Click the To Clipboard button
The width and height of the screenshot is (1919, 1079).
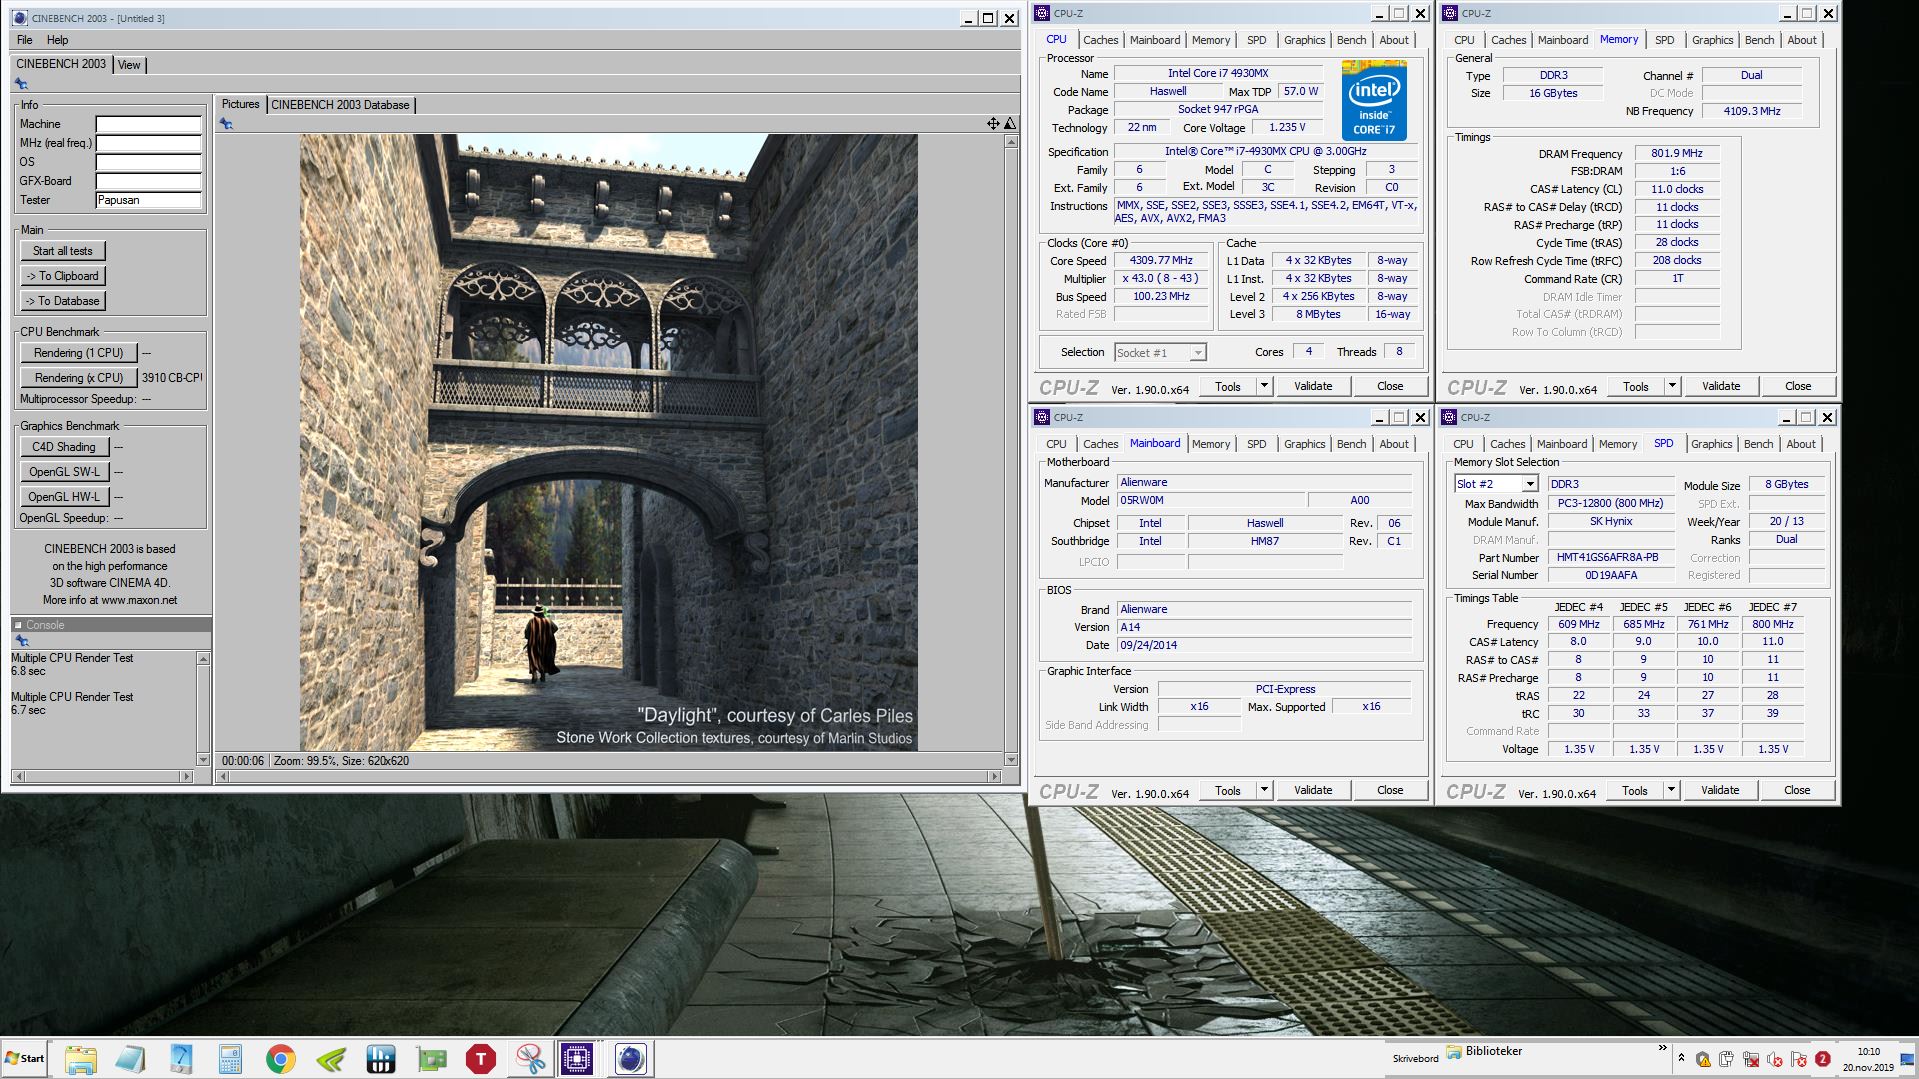62,276
